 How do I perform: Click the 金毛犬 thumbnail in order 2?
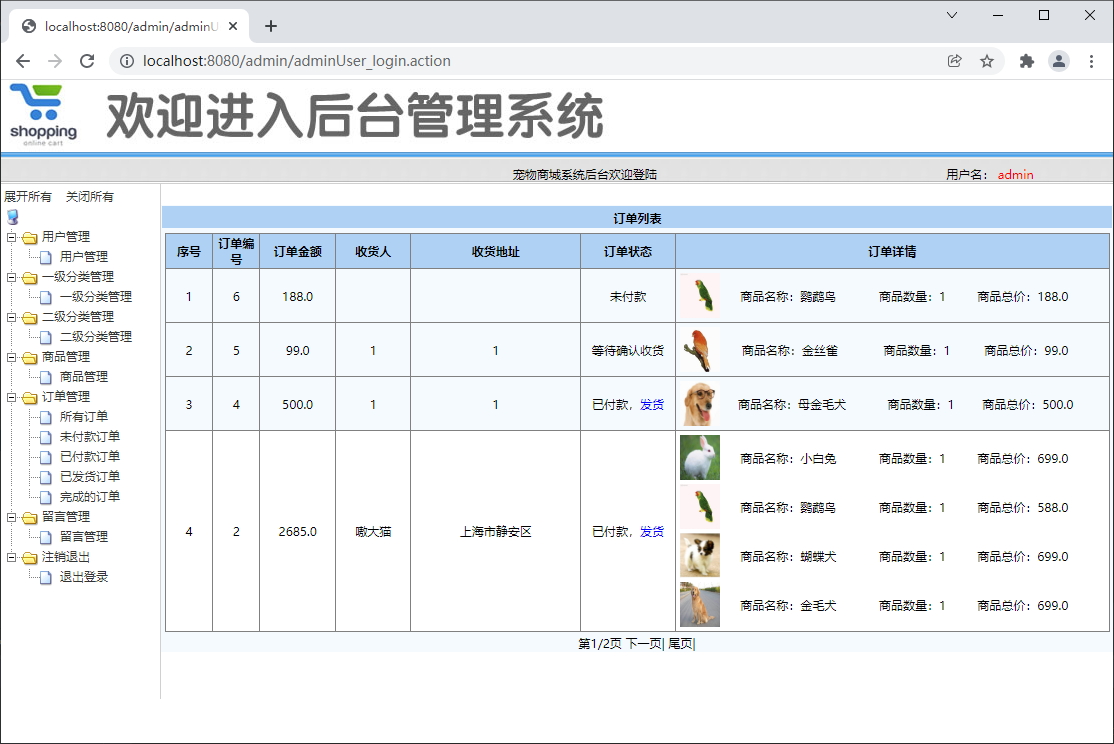pyautogui.click(x=700, y=605)
